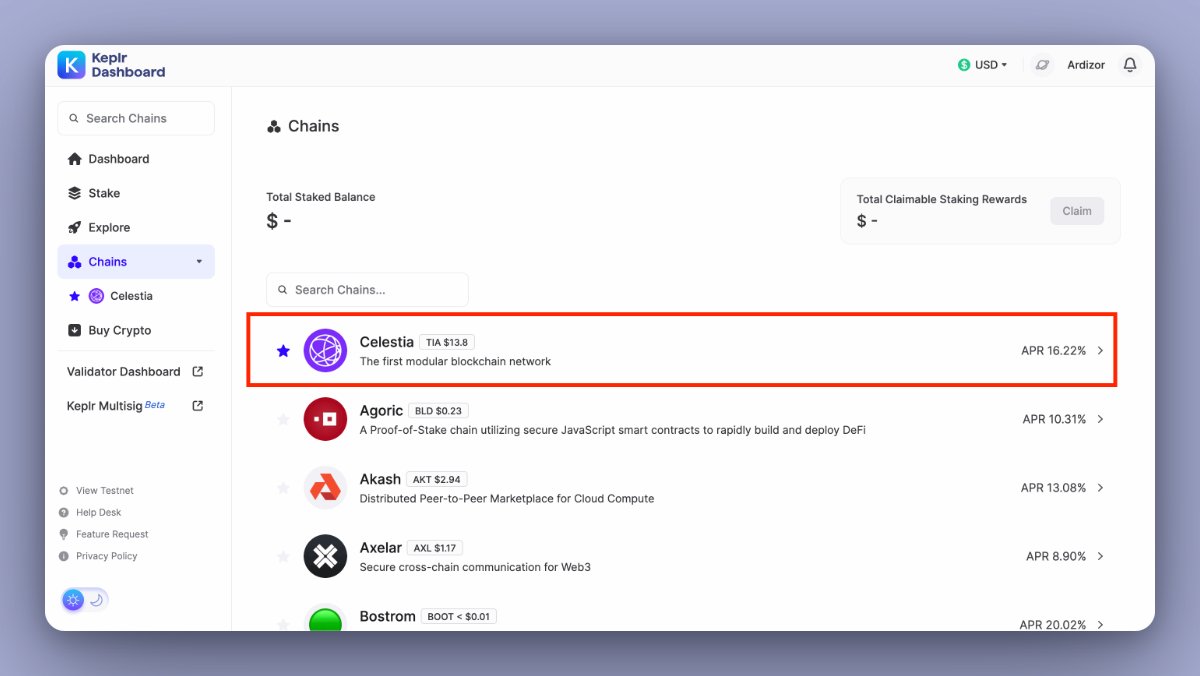Click the AXL $1.17 price tag
1200x676 pixels.
[435, 548]
